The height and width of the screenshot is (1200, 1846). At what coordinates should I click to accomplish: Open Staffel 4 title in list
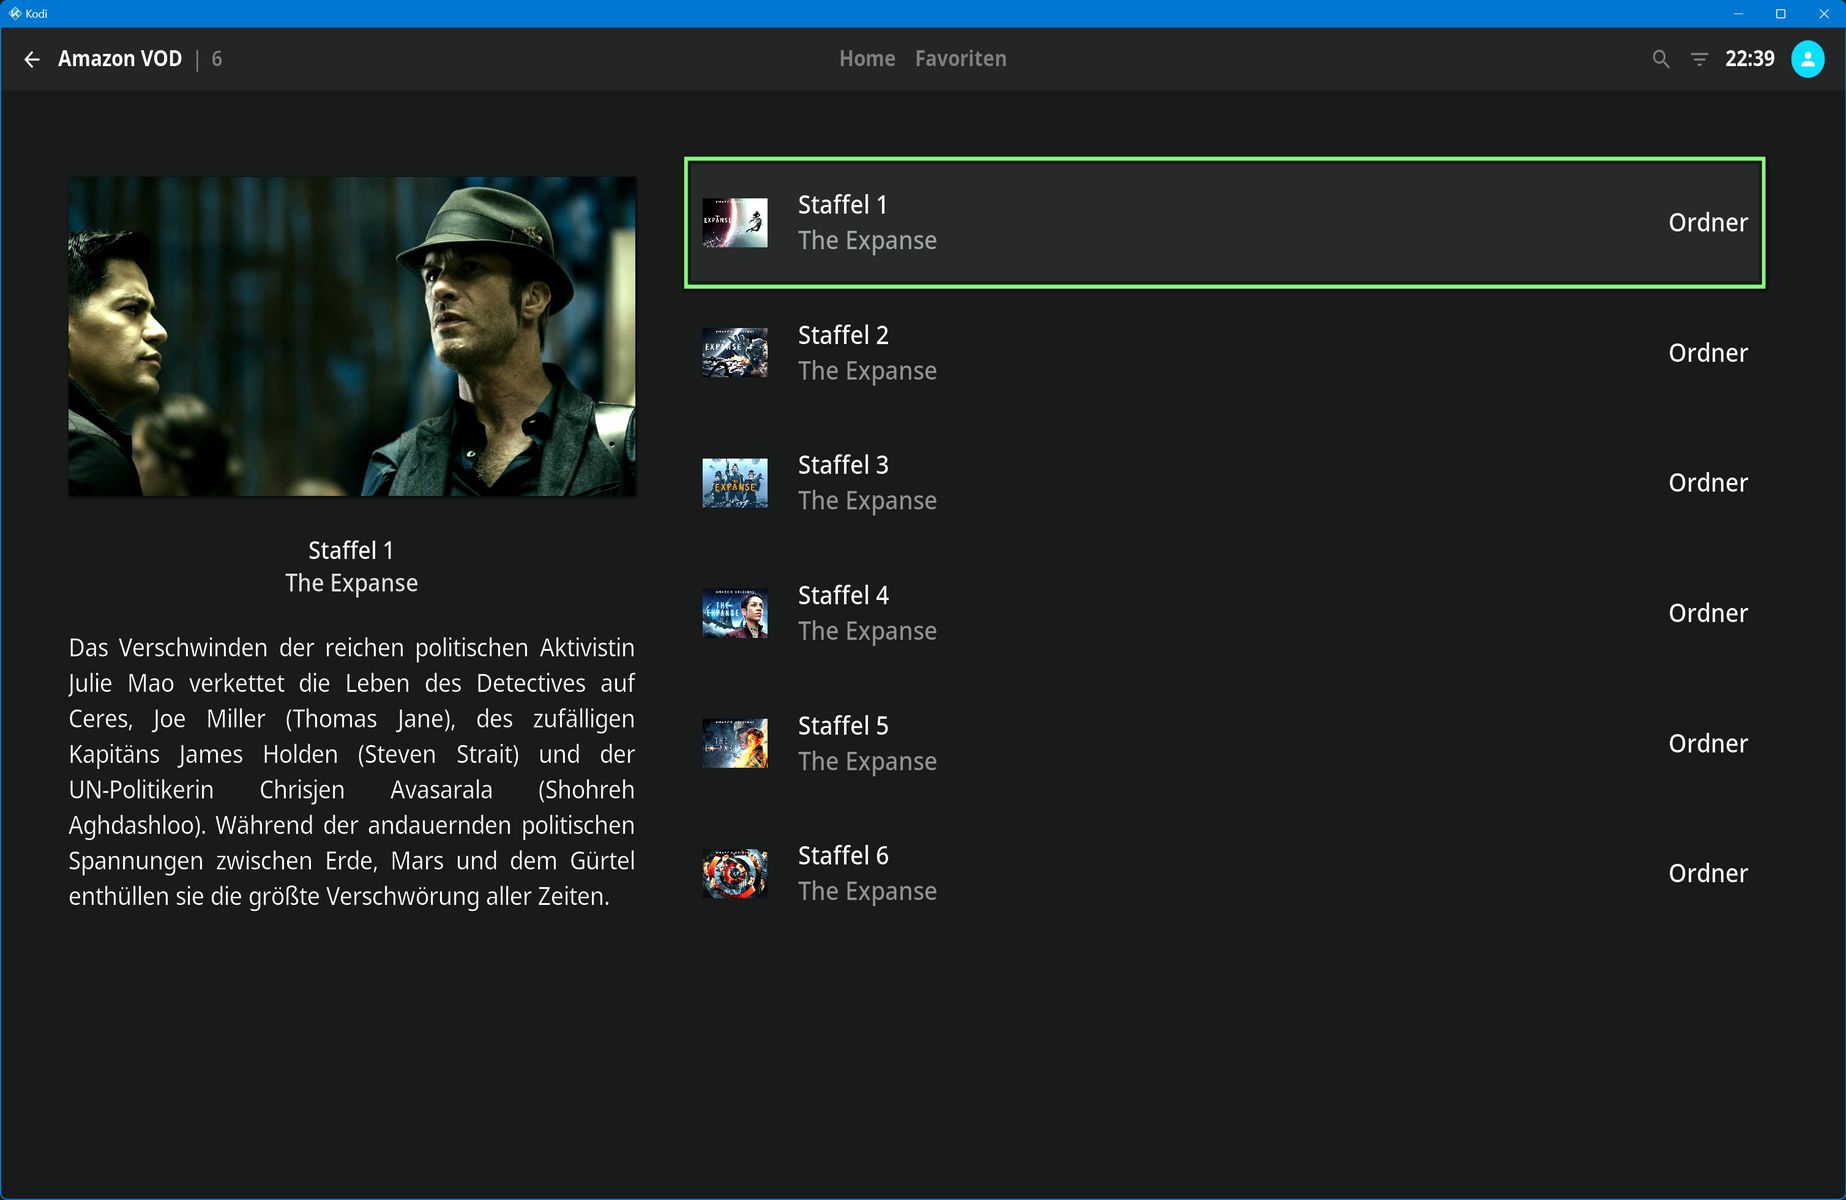[x=843, y=595]
